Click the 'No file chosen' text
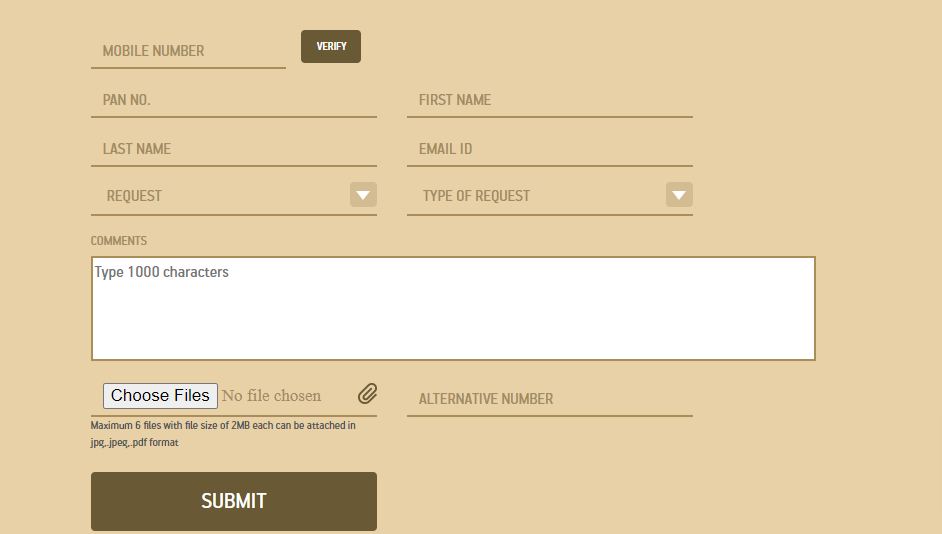 click(x=272, y=396)
